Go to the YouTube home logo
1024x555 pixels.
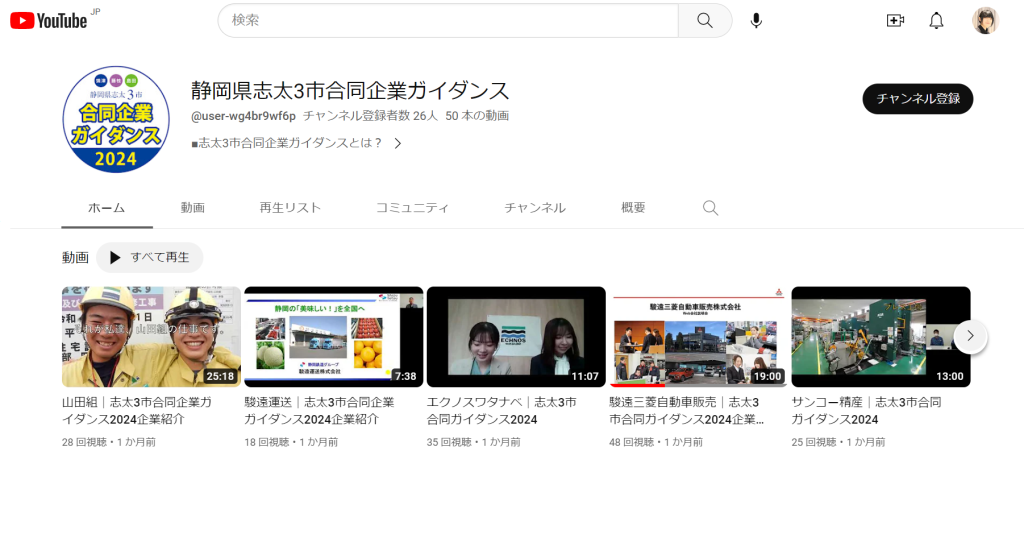(x=49, y=21)
